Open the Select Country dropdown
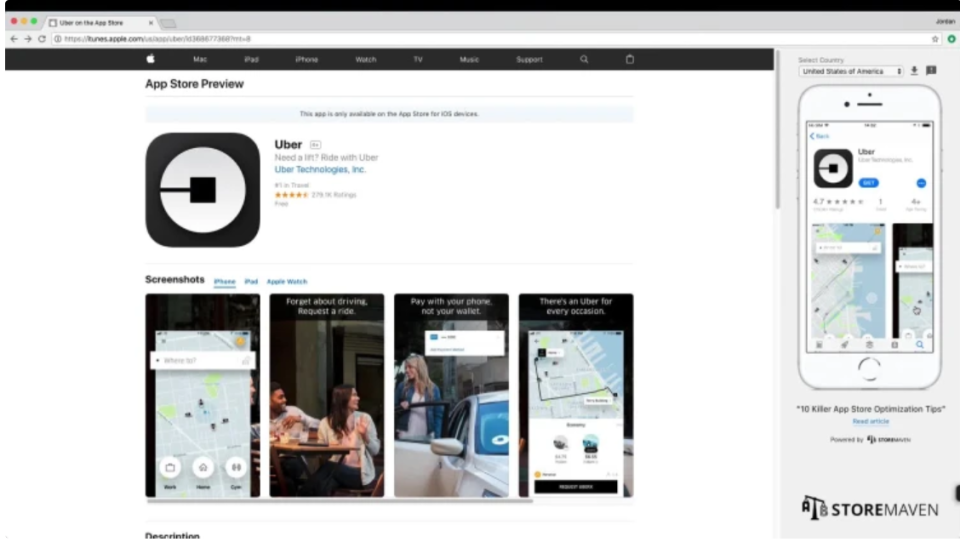The height and width of the screenshot is (542, 960). (x=850, y=71)
